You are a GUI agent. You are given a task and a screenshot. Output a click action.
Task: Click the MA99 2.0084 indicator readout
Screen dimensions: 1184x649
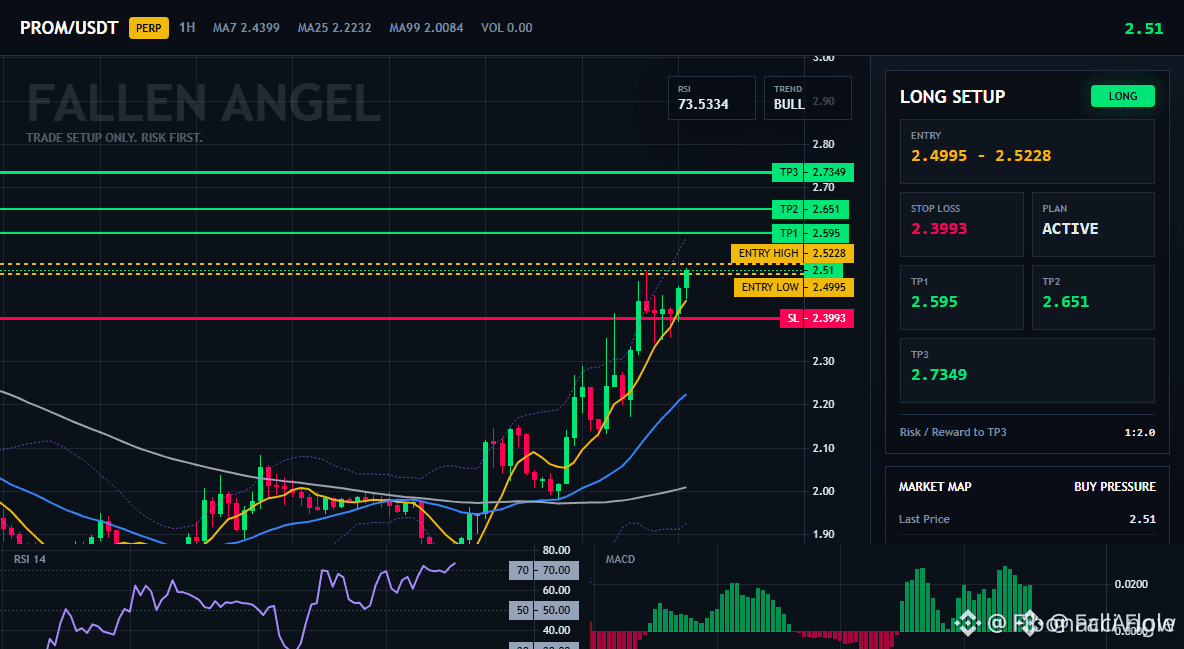pyautogui.click(x=426, y=27)
